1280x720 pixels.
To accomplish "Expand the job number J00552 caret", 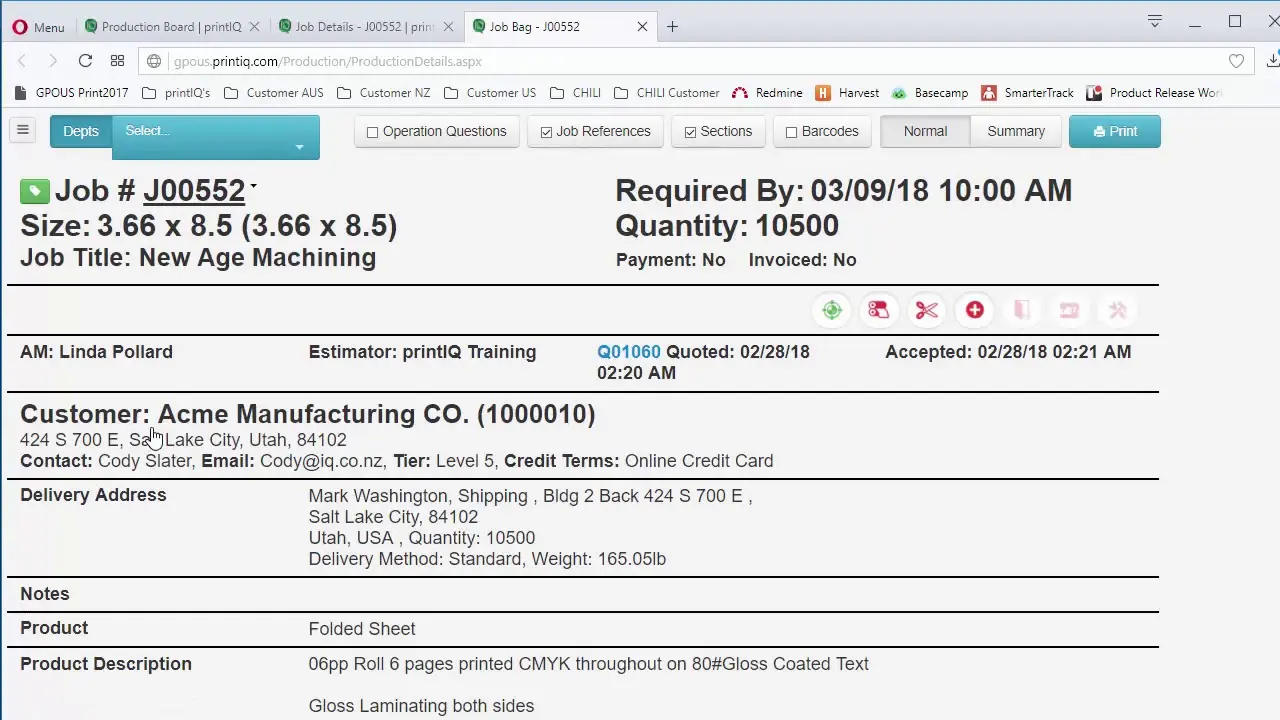I will (254, 186).
